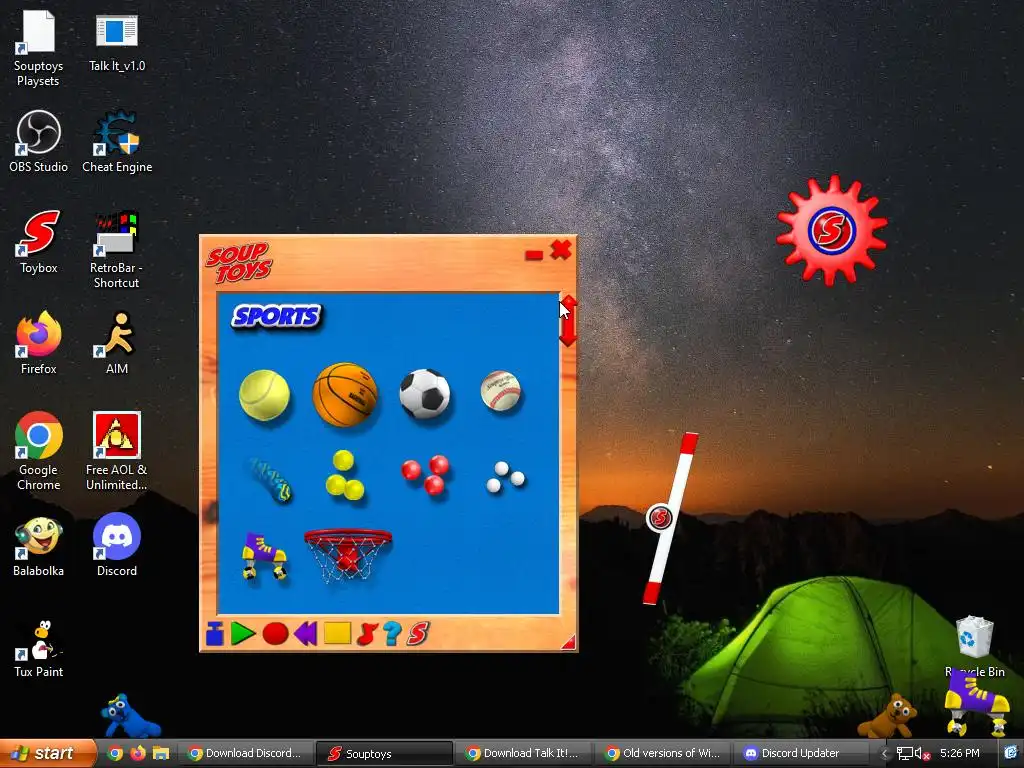Image resolution: width=1024 pixels, height=768 pixels.
Task: Click the red S icon in Soup Toys toolbar
Action: tap(418, 633)
